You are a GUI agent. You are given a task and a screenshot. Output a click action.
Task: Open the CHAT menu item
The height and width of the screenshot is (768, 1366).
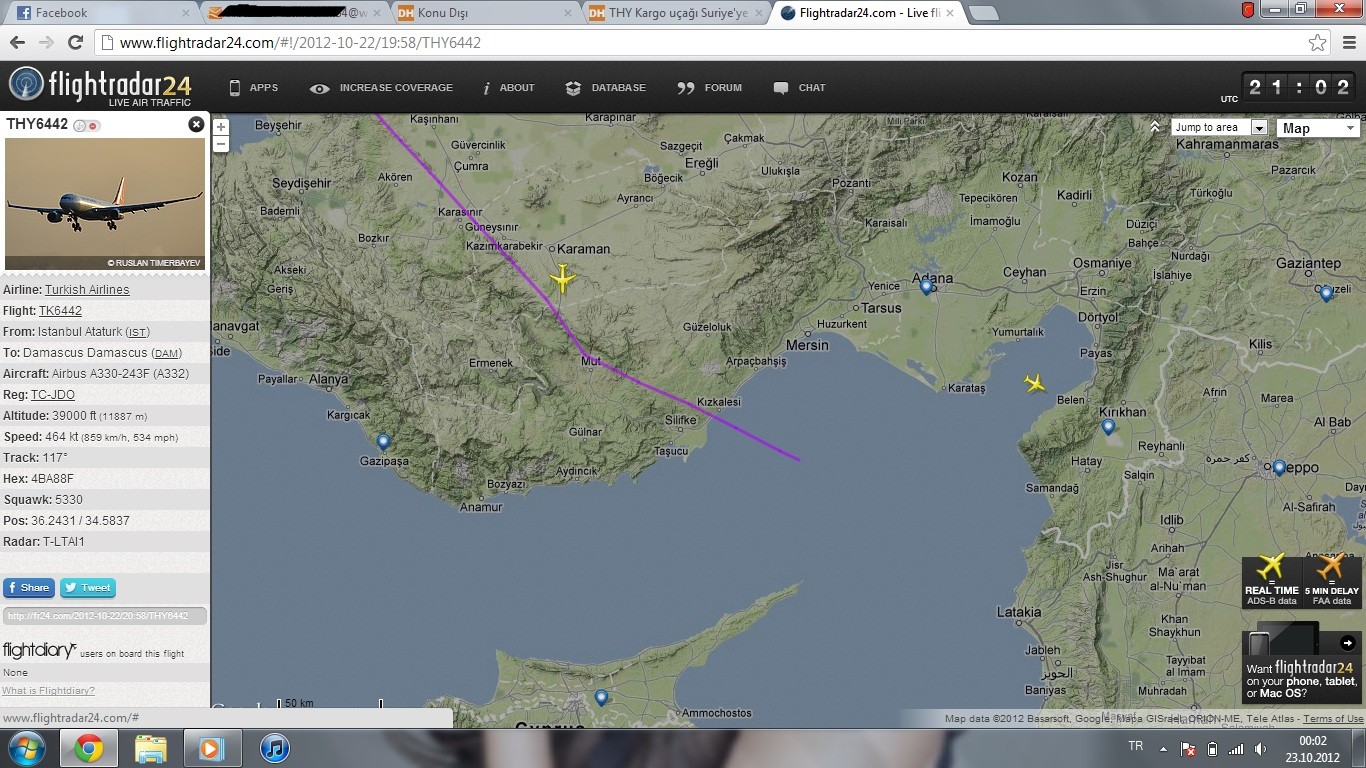pyautogui.click(x=799, y=88)
